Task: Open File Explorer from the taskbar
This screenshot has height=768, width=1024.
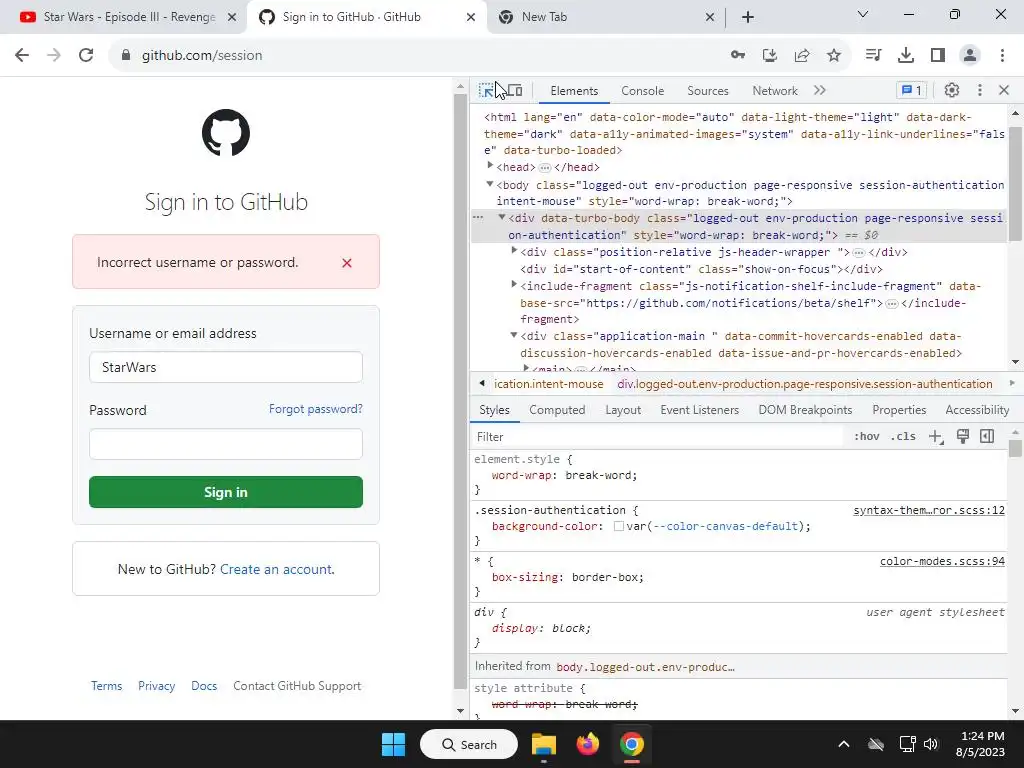Action: pos(543,744)
